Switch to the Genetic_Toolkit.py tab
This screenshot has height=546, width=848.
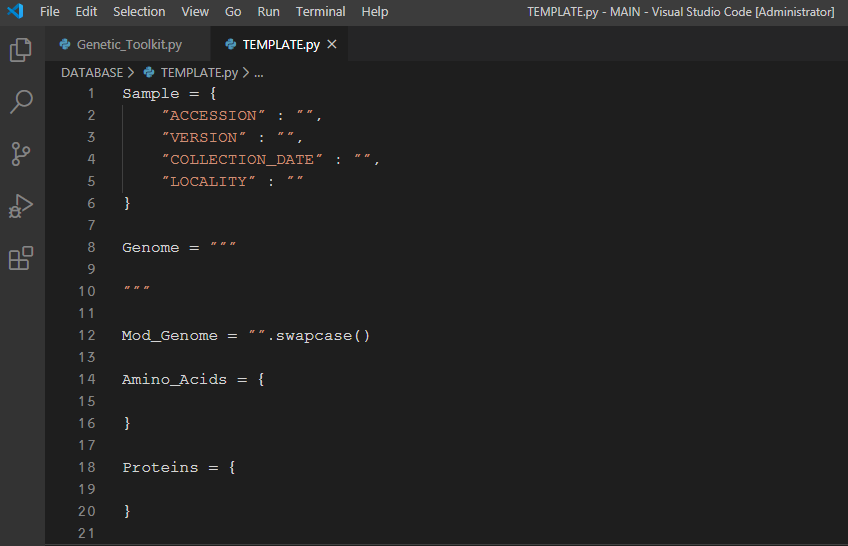128,44
